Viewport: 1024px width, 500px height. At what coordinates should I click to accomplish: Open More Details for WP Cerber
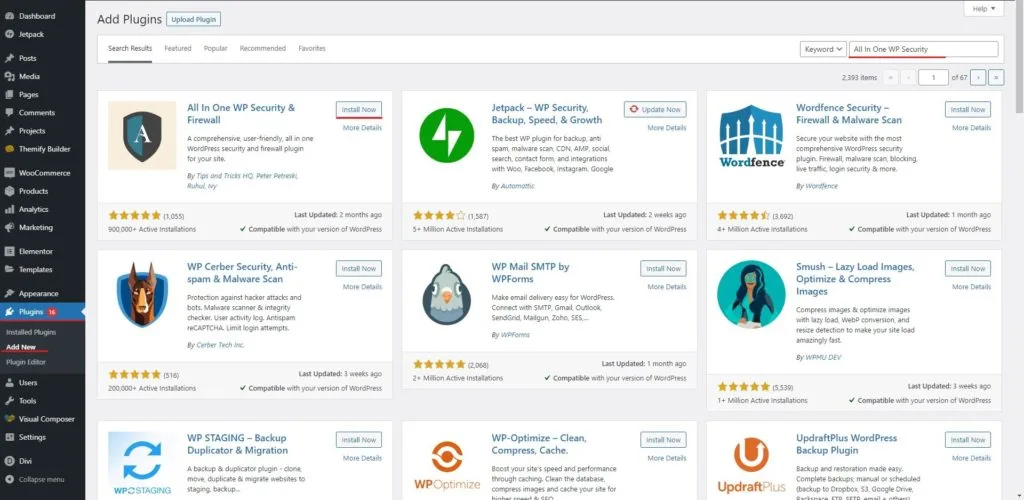click(362, 287)
